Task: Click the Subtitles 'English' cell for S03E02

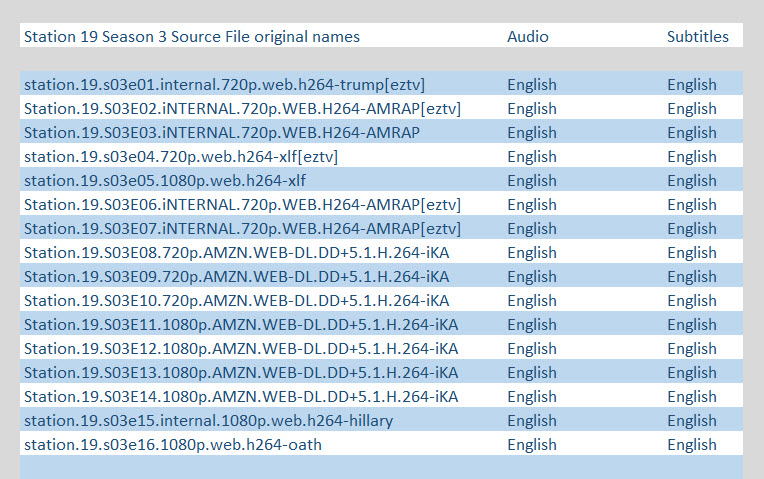Action: 692,109
